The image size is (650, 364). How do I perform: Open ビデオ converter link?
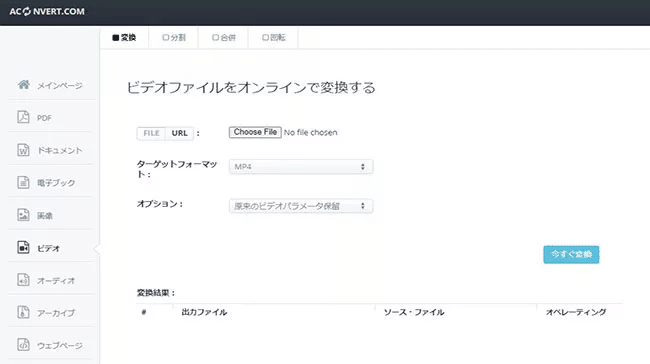pos(49,248)
